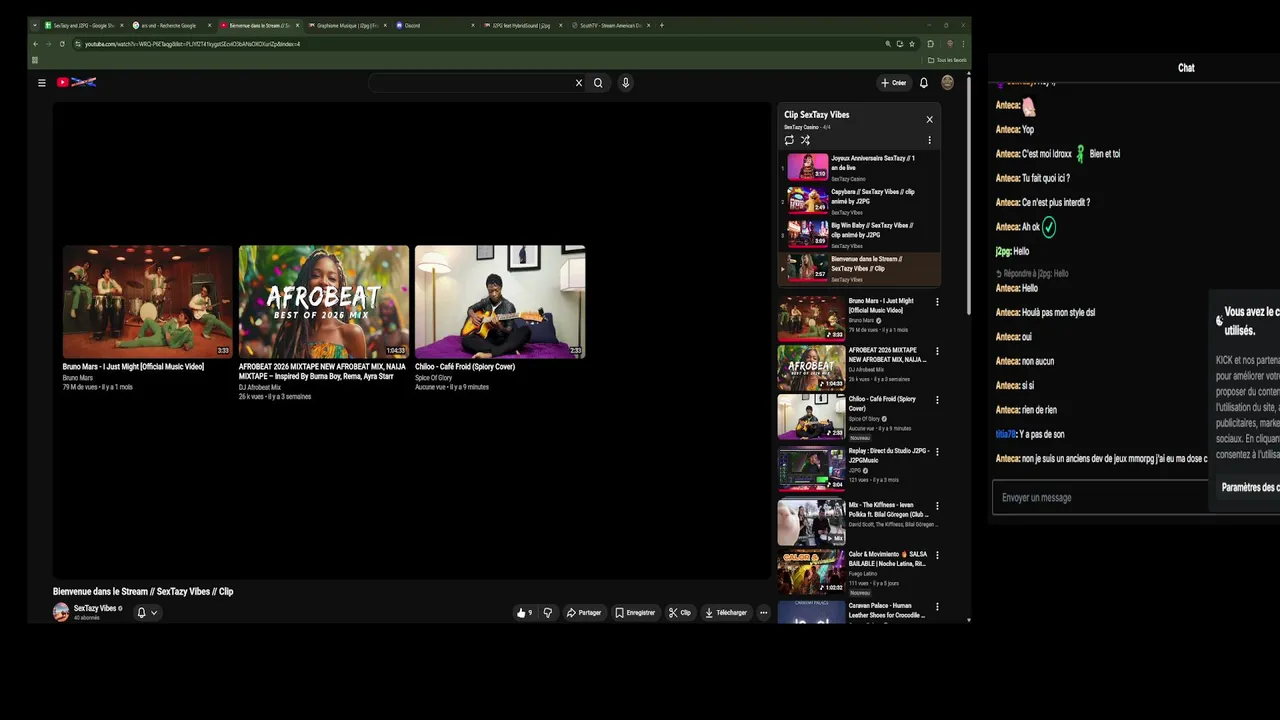Play Big Win Baby playlist item
Viewport: 1280px width, 720px height.
(858, 234)
